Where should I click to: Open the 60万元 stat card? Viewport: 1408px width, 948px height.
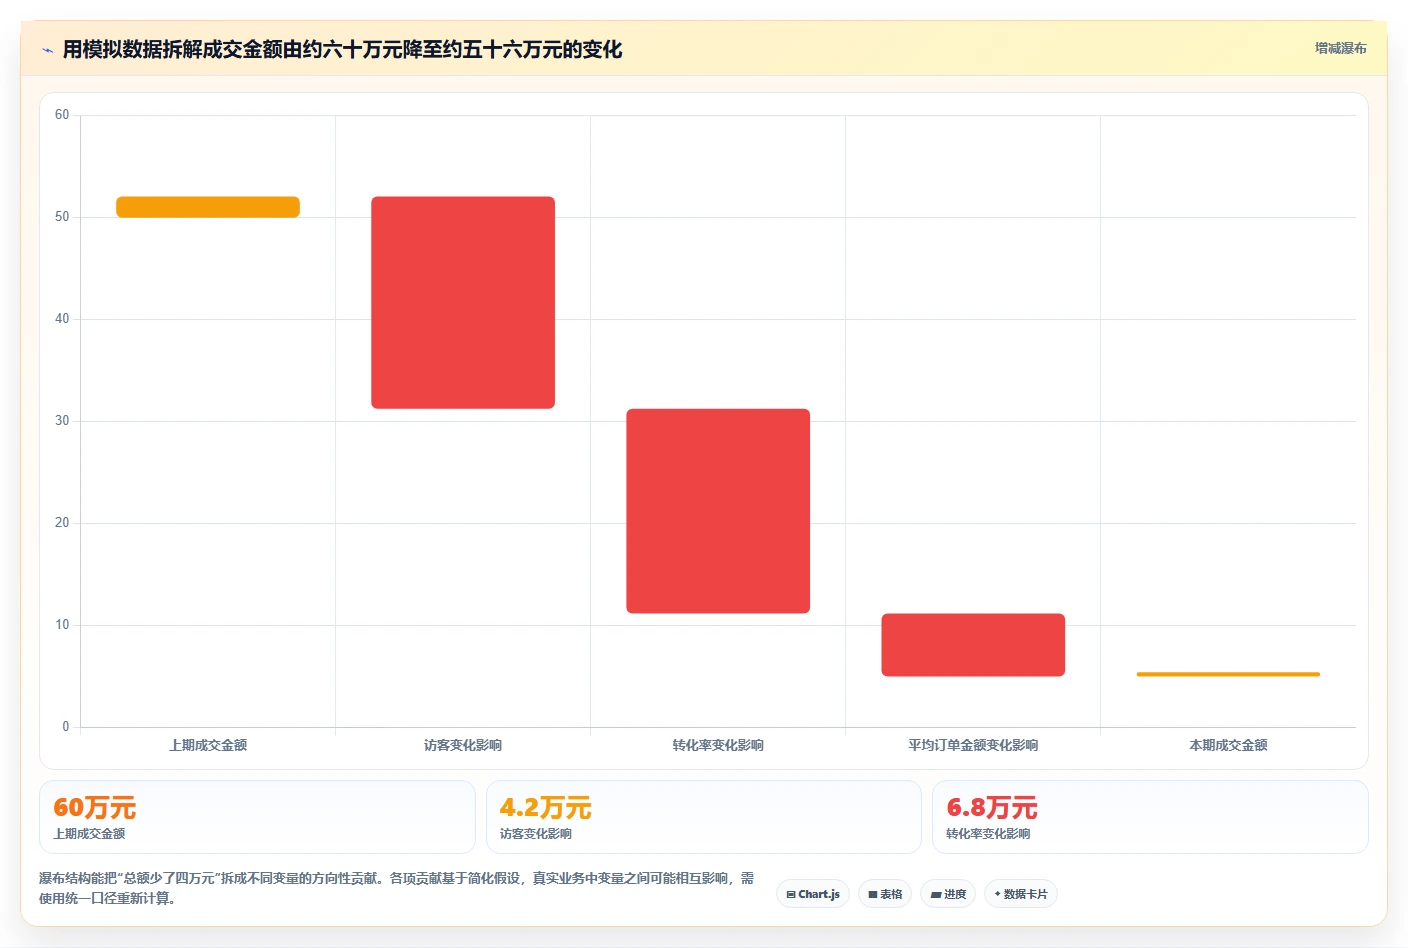[x=257, y=817]
